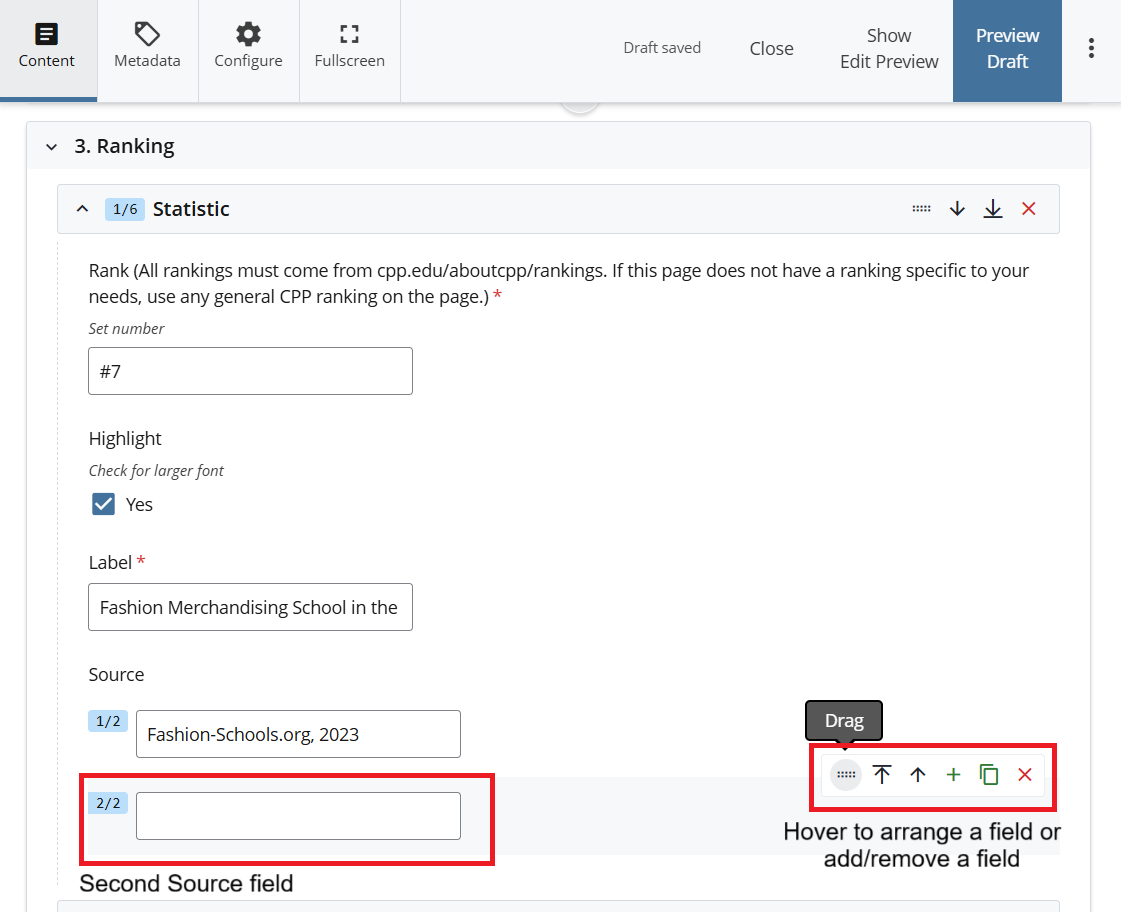The height and width of the screenshot is (912, 1121).
Task: Add a new Source field with plus icon
Action: tap(953, 775)
